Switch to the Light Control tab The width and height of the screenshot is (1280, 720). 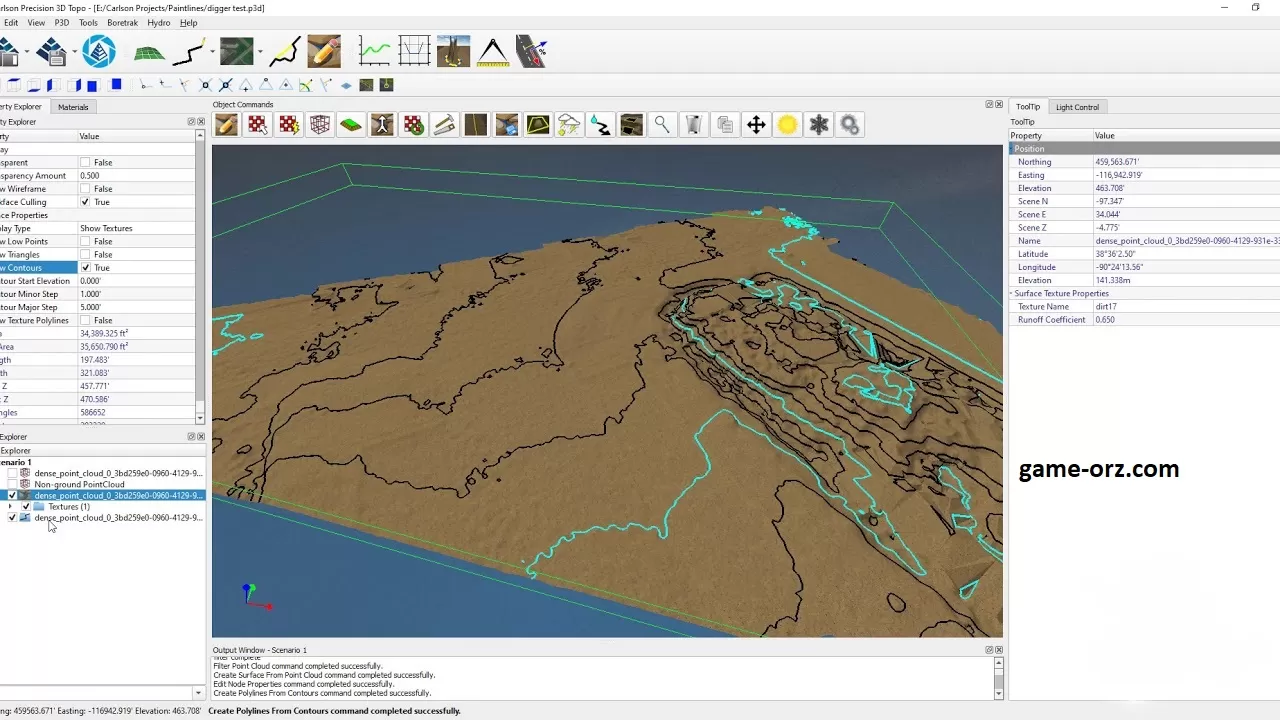click(x=1077, y=107)
